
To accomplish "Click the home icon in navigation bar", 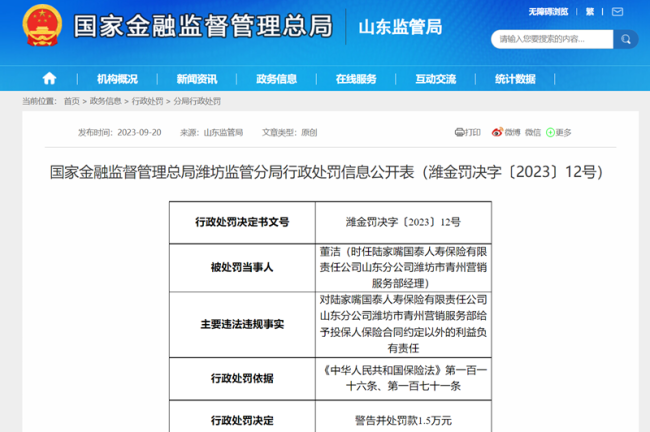I will [49, 79].
